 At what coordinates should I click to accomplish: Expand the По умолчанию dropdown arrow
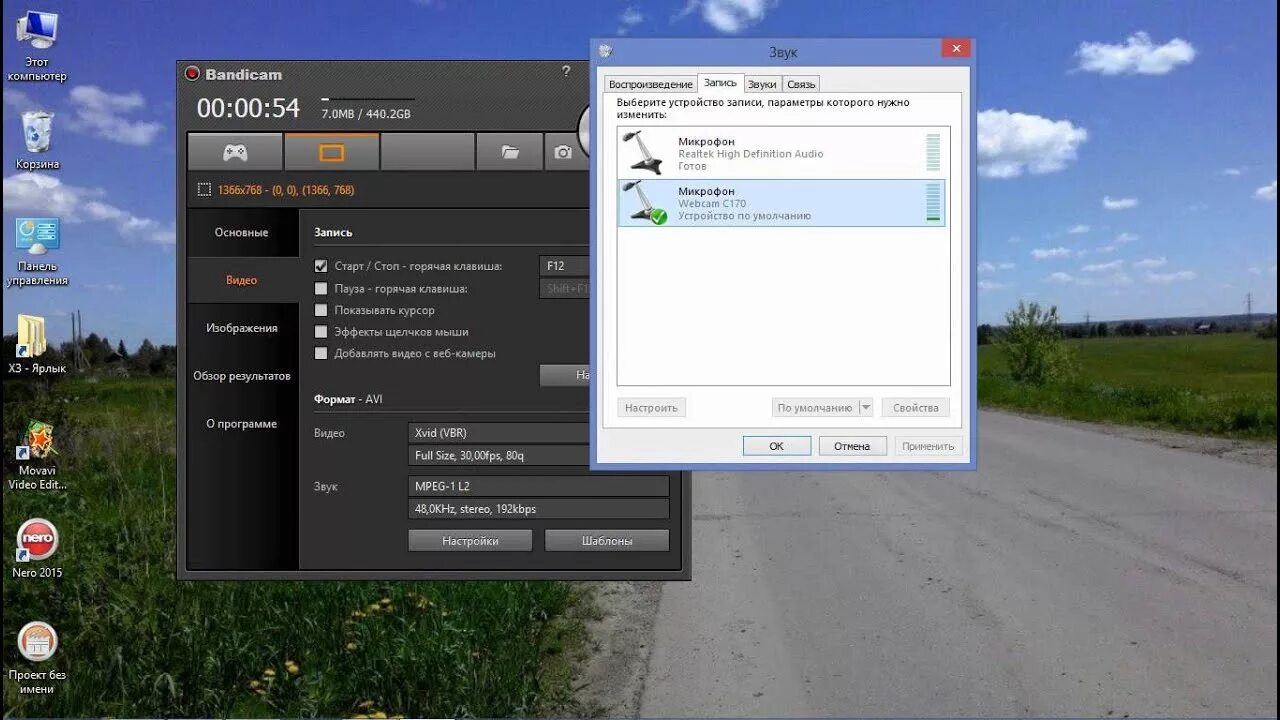tap(865, 408)
